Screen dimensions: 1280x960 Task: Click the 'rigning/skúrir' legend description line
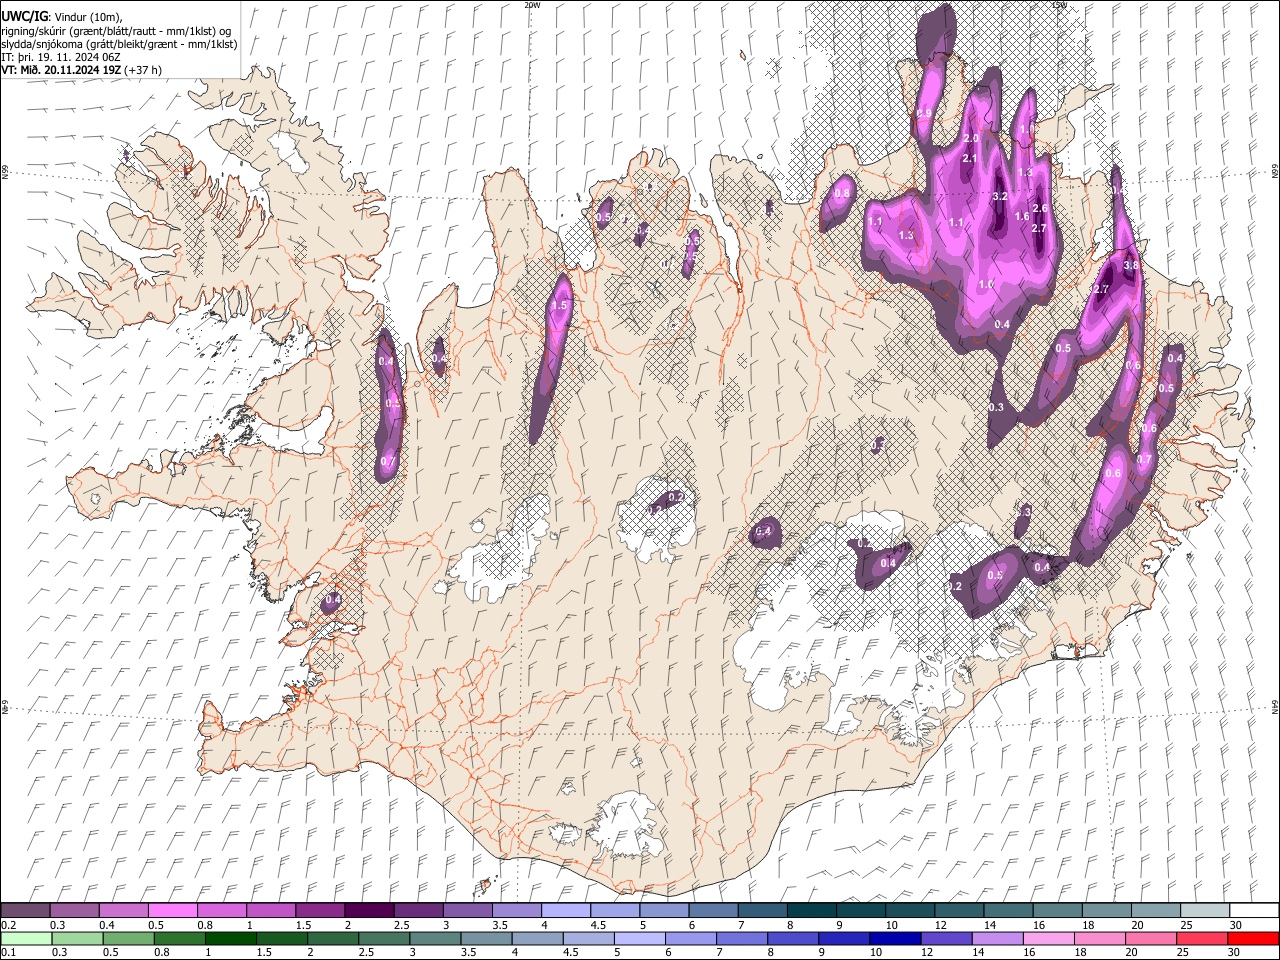coord(115,30)
